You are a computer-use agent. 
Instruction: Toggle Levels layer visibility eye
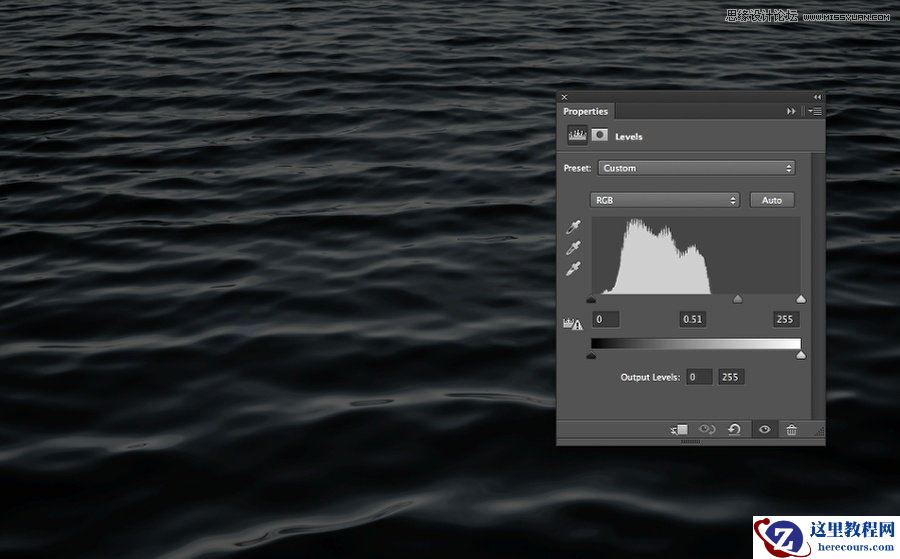click(x=765, y=429)
